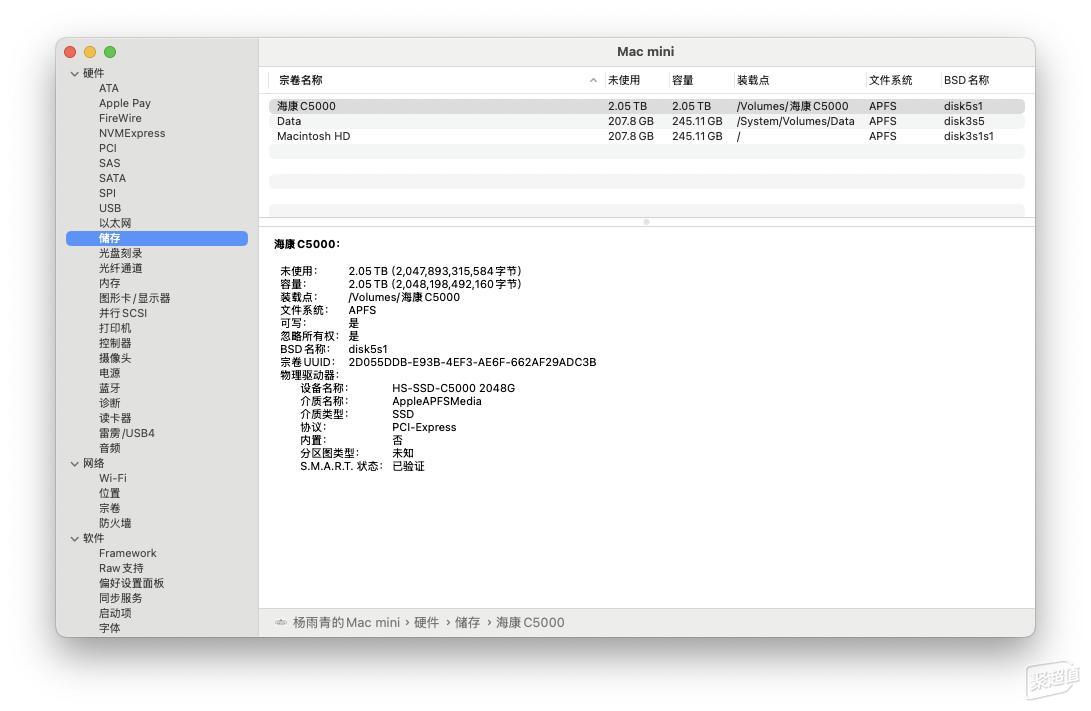Select 并行 SCSI in the sidebar

123,313
